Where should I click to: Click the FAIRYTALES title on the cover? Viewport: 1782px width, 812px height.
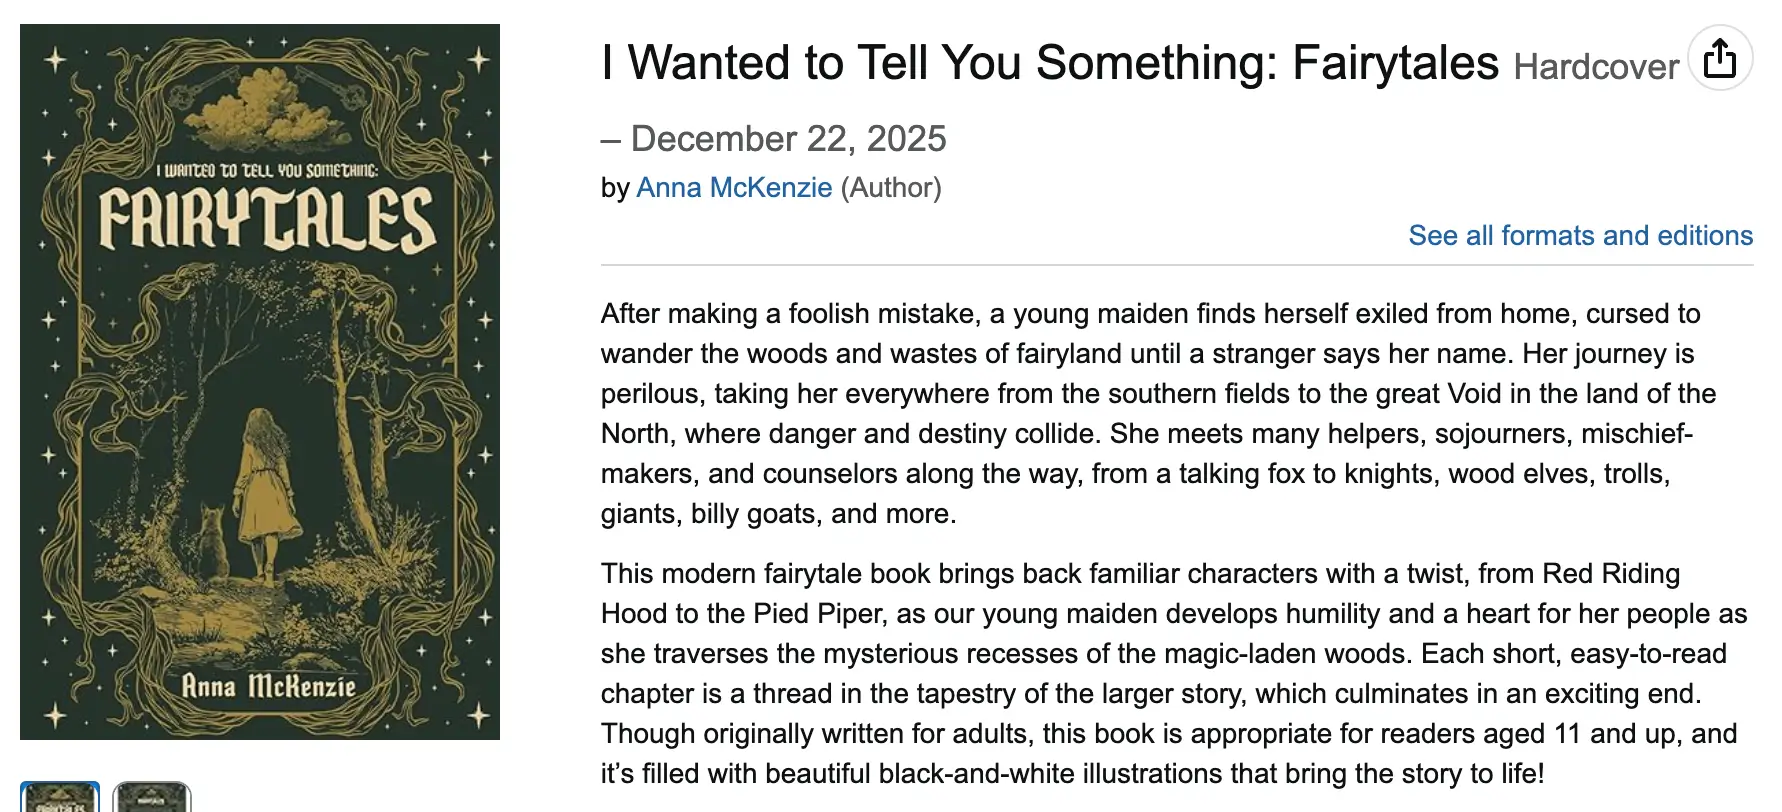pos(266,220)
